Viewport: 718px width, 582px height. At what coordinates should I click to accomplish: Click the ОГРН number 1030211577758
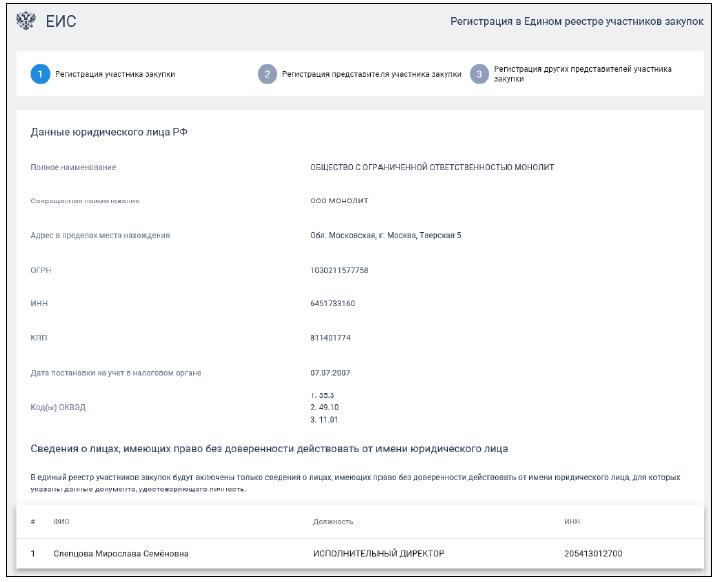coord(339,270)
